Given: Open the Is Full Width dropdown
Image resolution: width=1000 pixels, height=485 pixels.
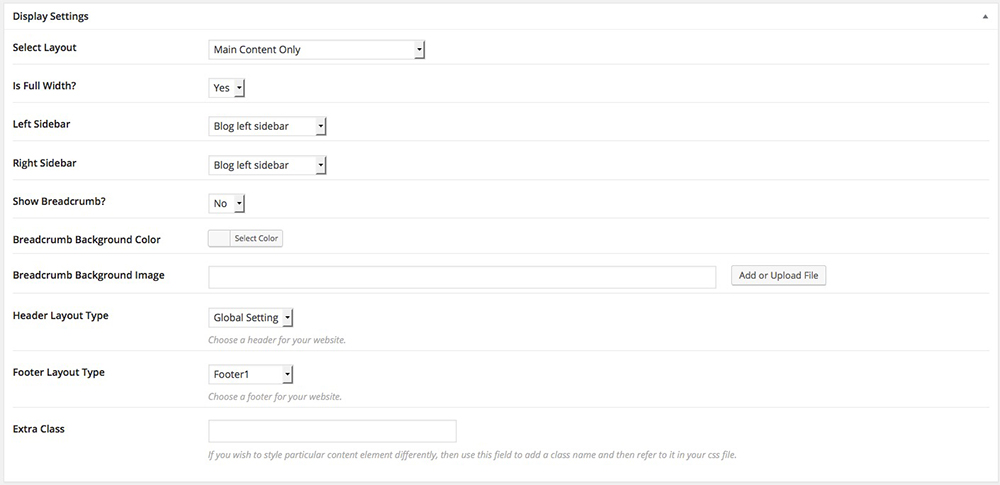Looking at the screenshot, I should tap(227, 88).
